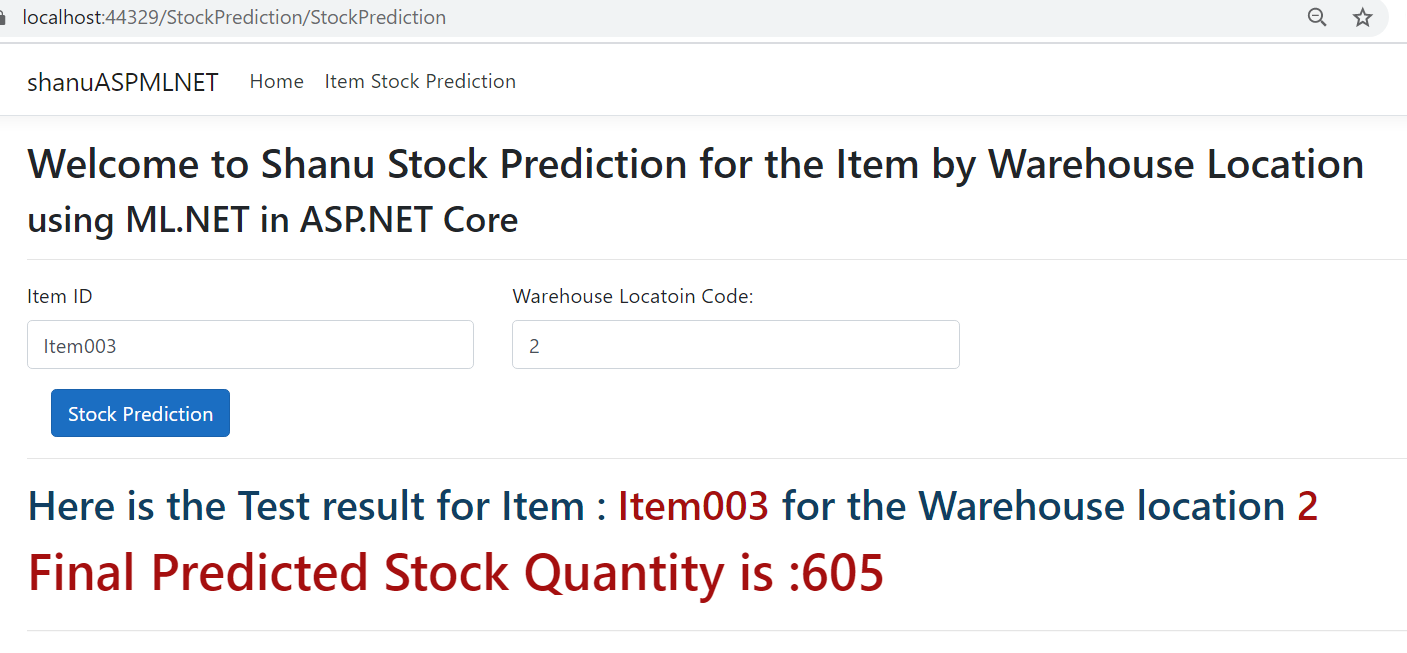Viewport: 1407px width, 653px height.
Task: Click the Warehouse Locatoin Code input field
Action: pos(736,345)
